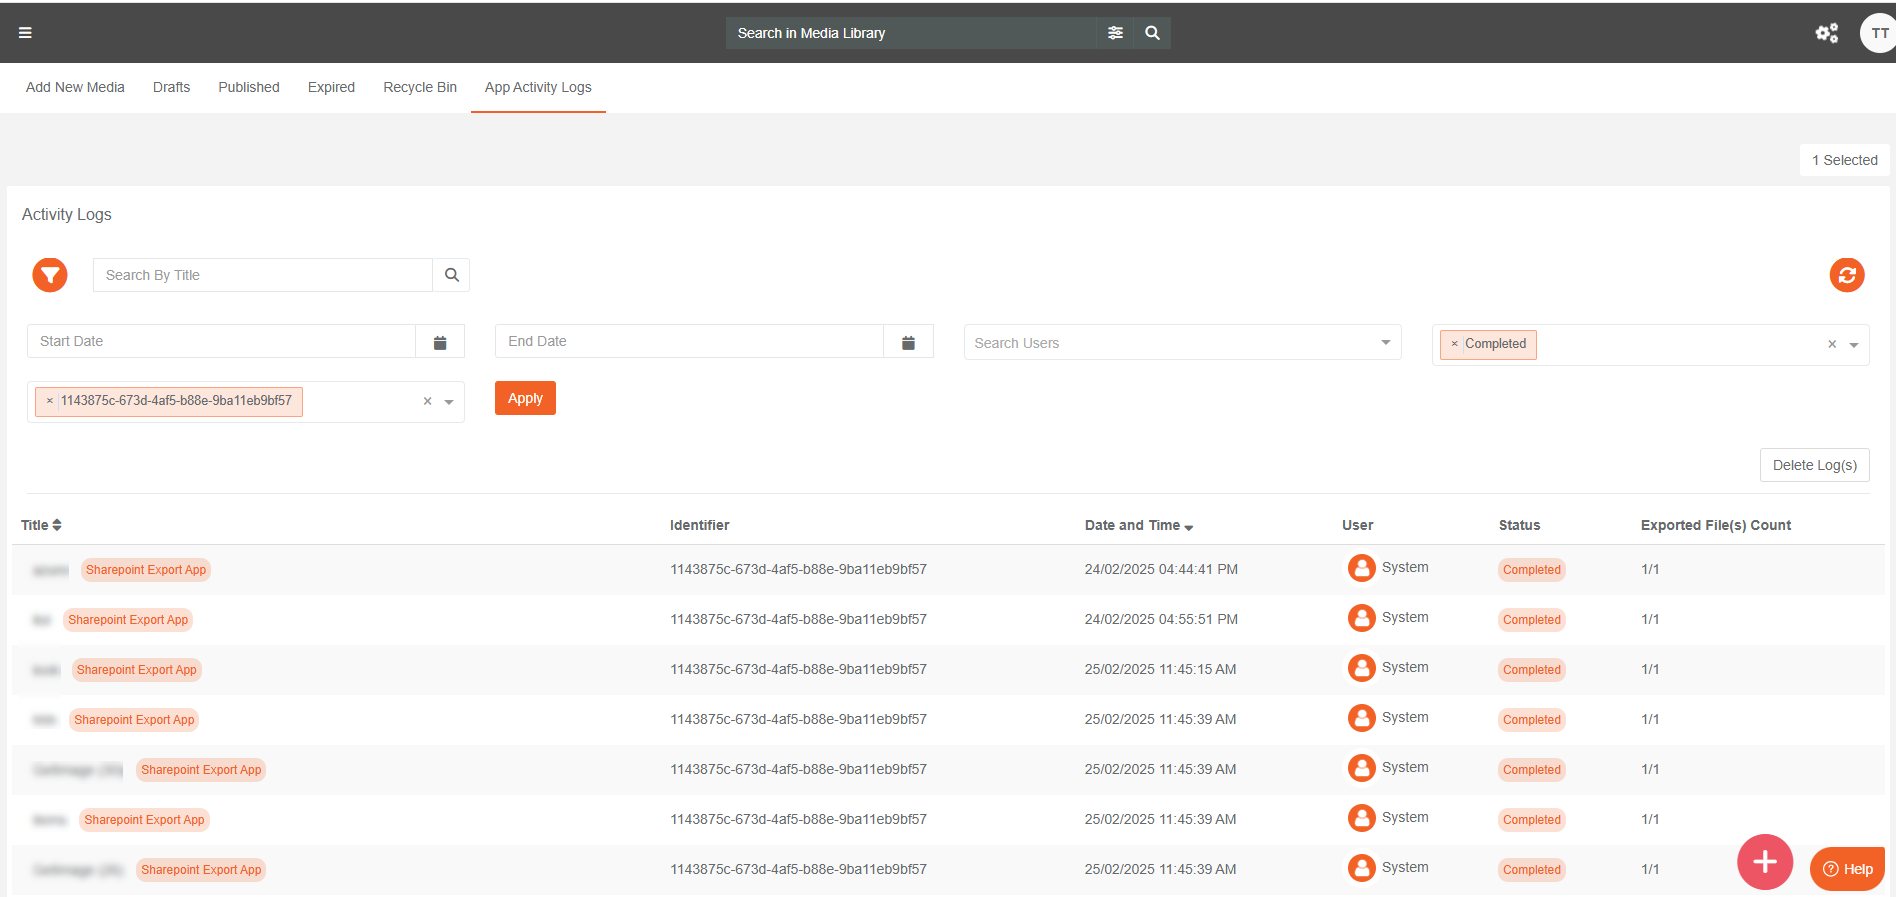Screen dimensions: 1896x897
Task: Remove the Completed status filter tag
Action: (1454, 344)
